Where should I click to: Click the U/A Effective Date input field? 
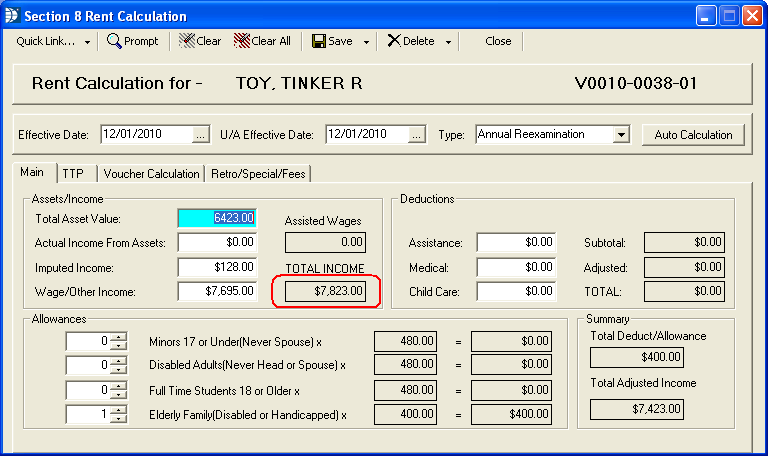(x=367, y=134)
